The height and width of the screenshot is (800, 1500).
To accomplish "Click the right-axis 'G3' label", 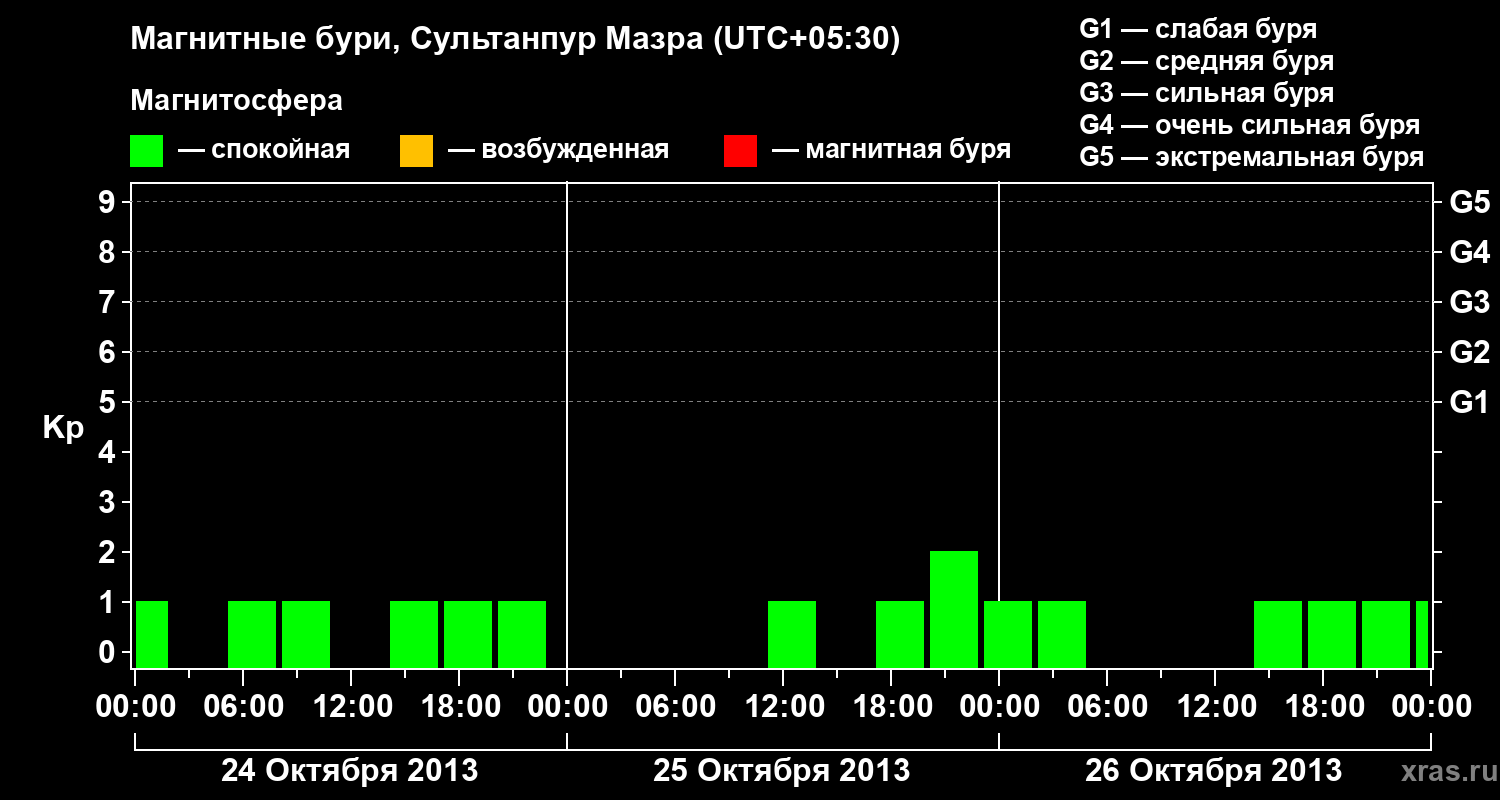I will [x=1470, y=302].
